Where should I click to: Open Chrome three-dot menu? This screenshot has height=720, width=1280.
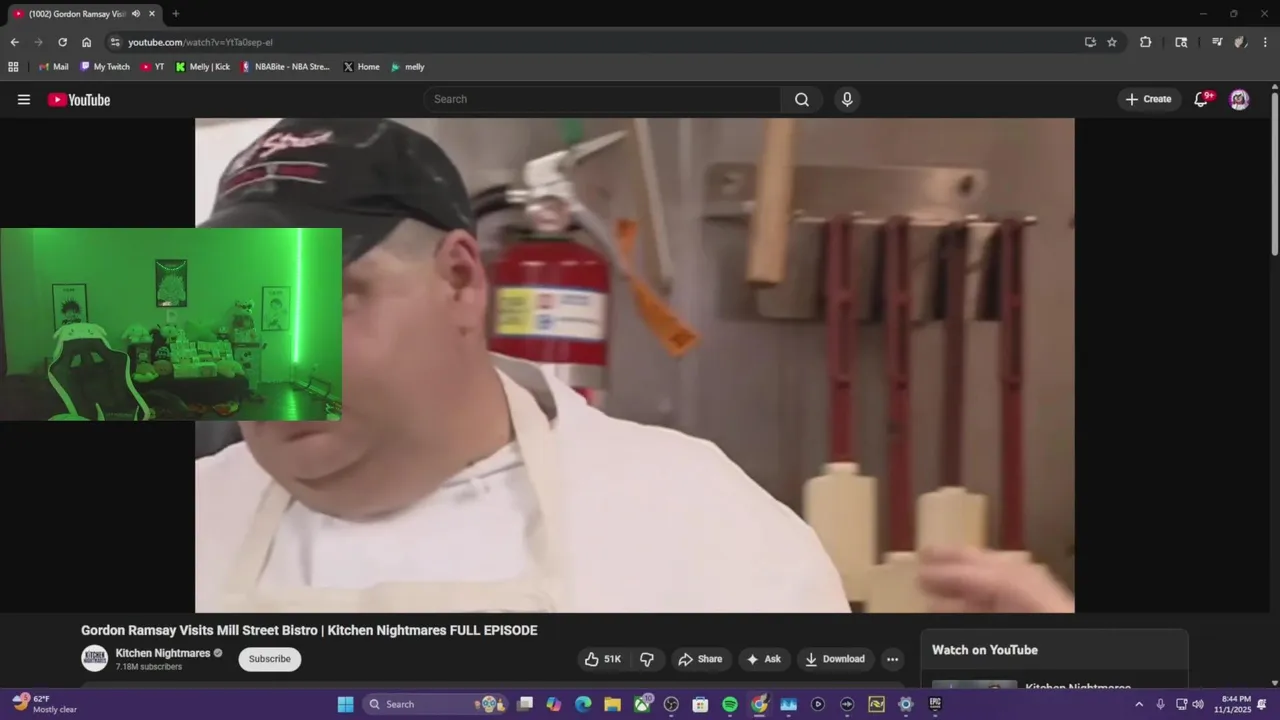1265,42
